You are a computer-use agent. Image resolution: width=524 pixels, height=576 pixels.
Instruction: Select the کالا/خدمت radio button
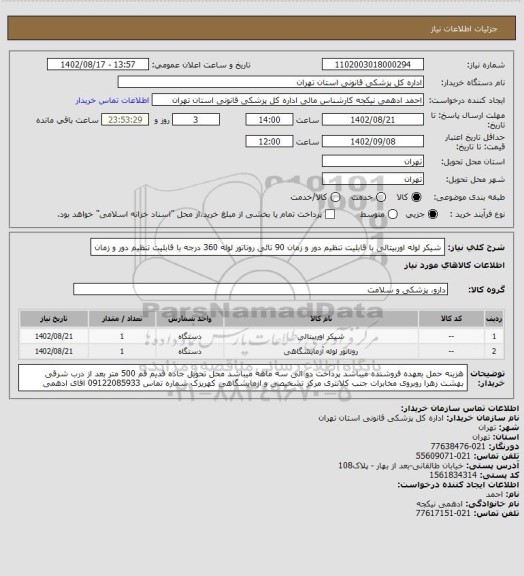point(335,197)
